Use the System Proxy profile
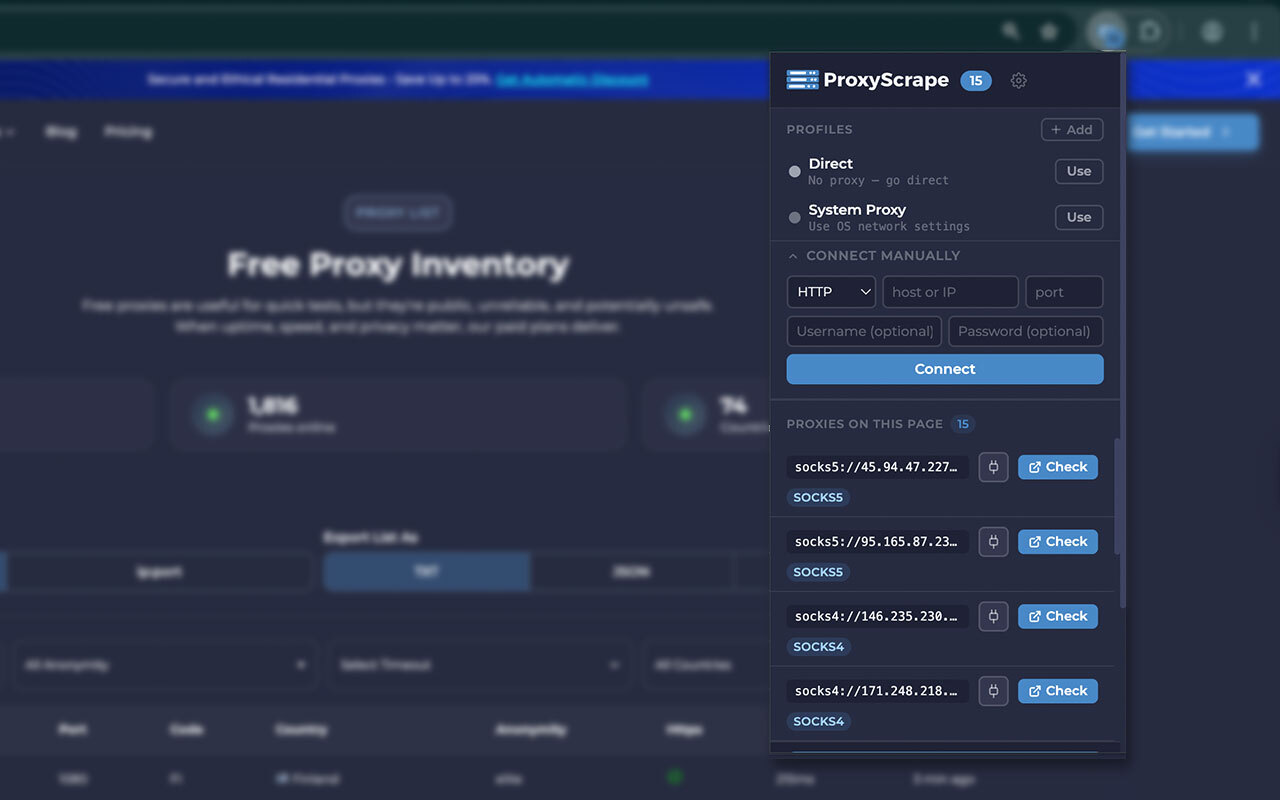The height and width of the screenshot is (800, 1280). (x=1079, y=217)
